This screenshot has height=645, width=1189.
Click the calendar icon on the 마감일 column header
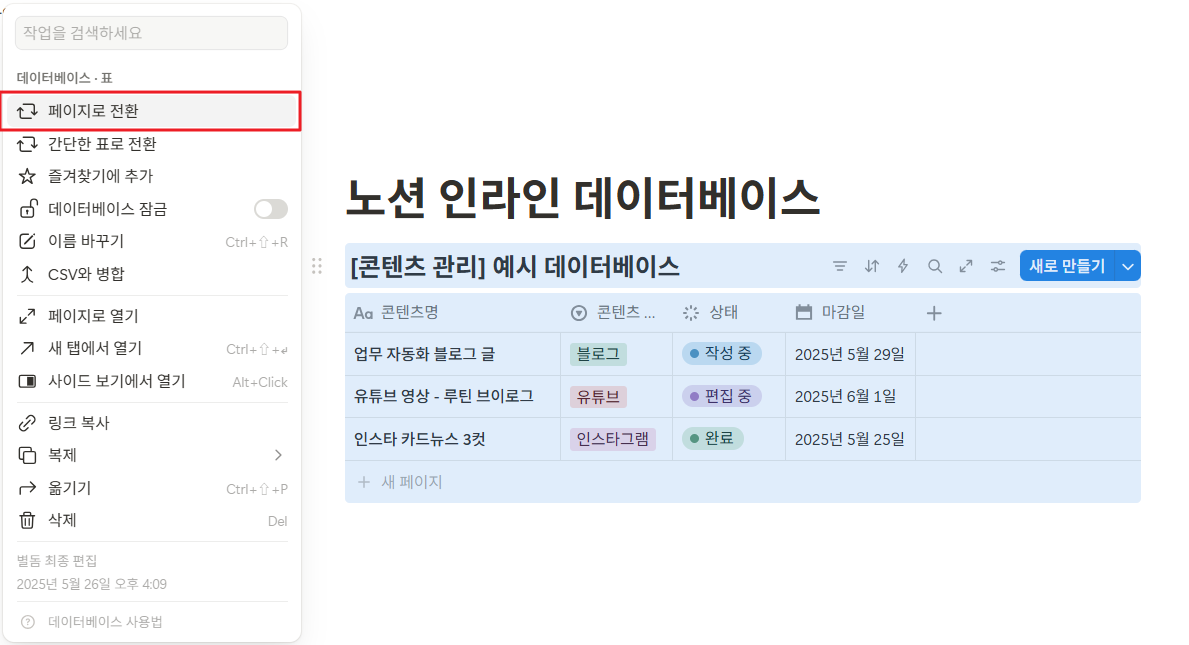tap(804, 312)
